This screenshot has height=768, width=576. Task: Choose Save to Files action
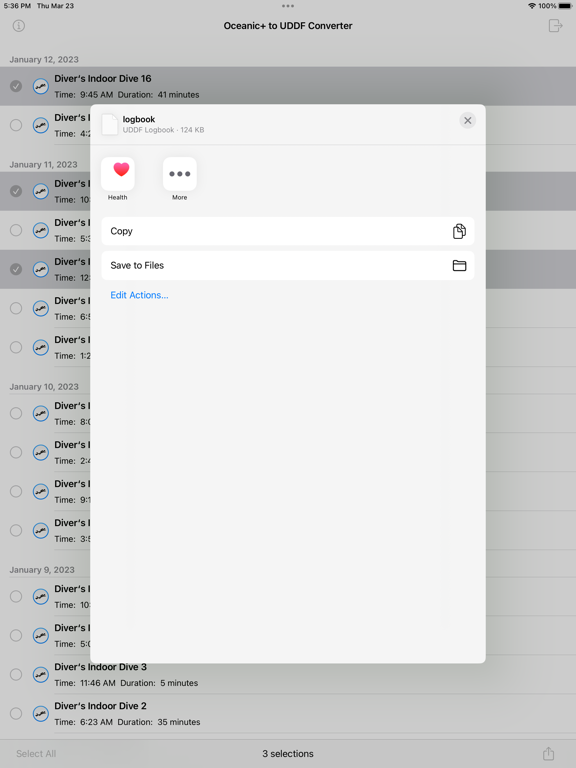[288, 265]
